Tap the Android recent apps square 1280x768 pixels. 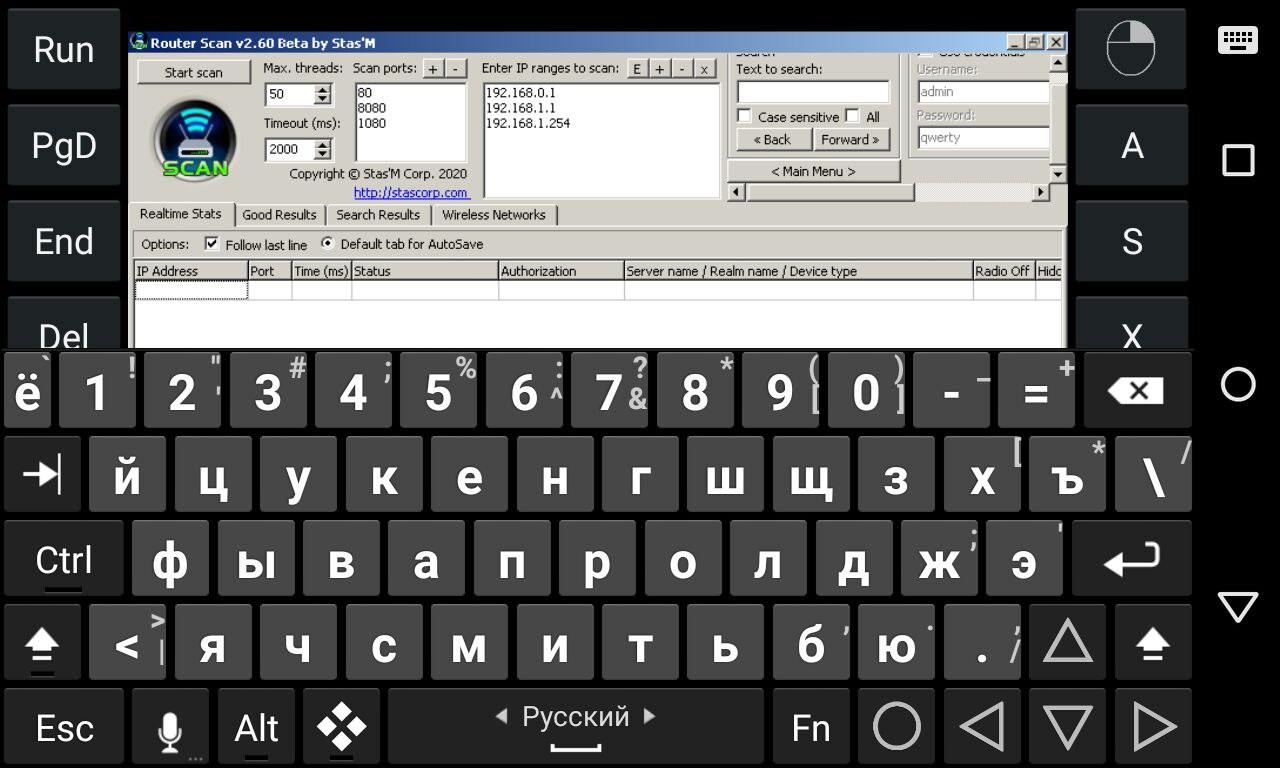[1238, 160]
